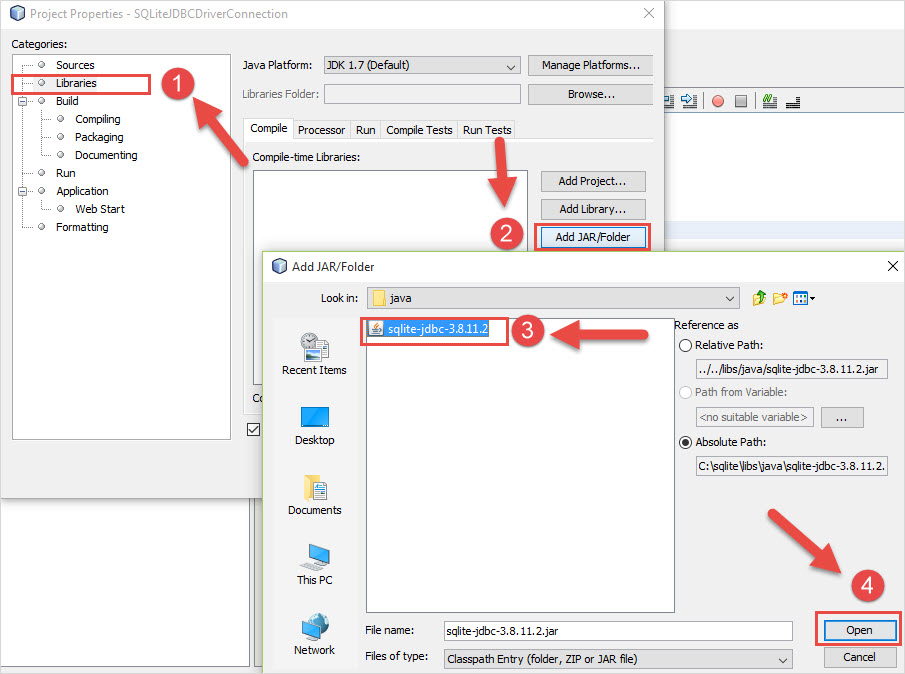The image size is (905, 674).
Task: Switch to the Compile tab
Action: (x=268, y=129)
